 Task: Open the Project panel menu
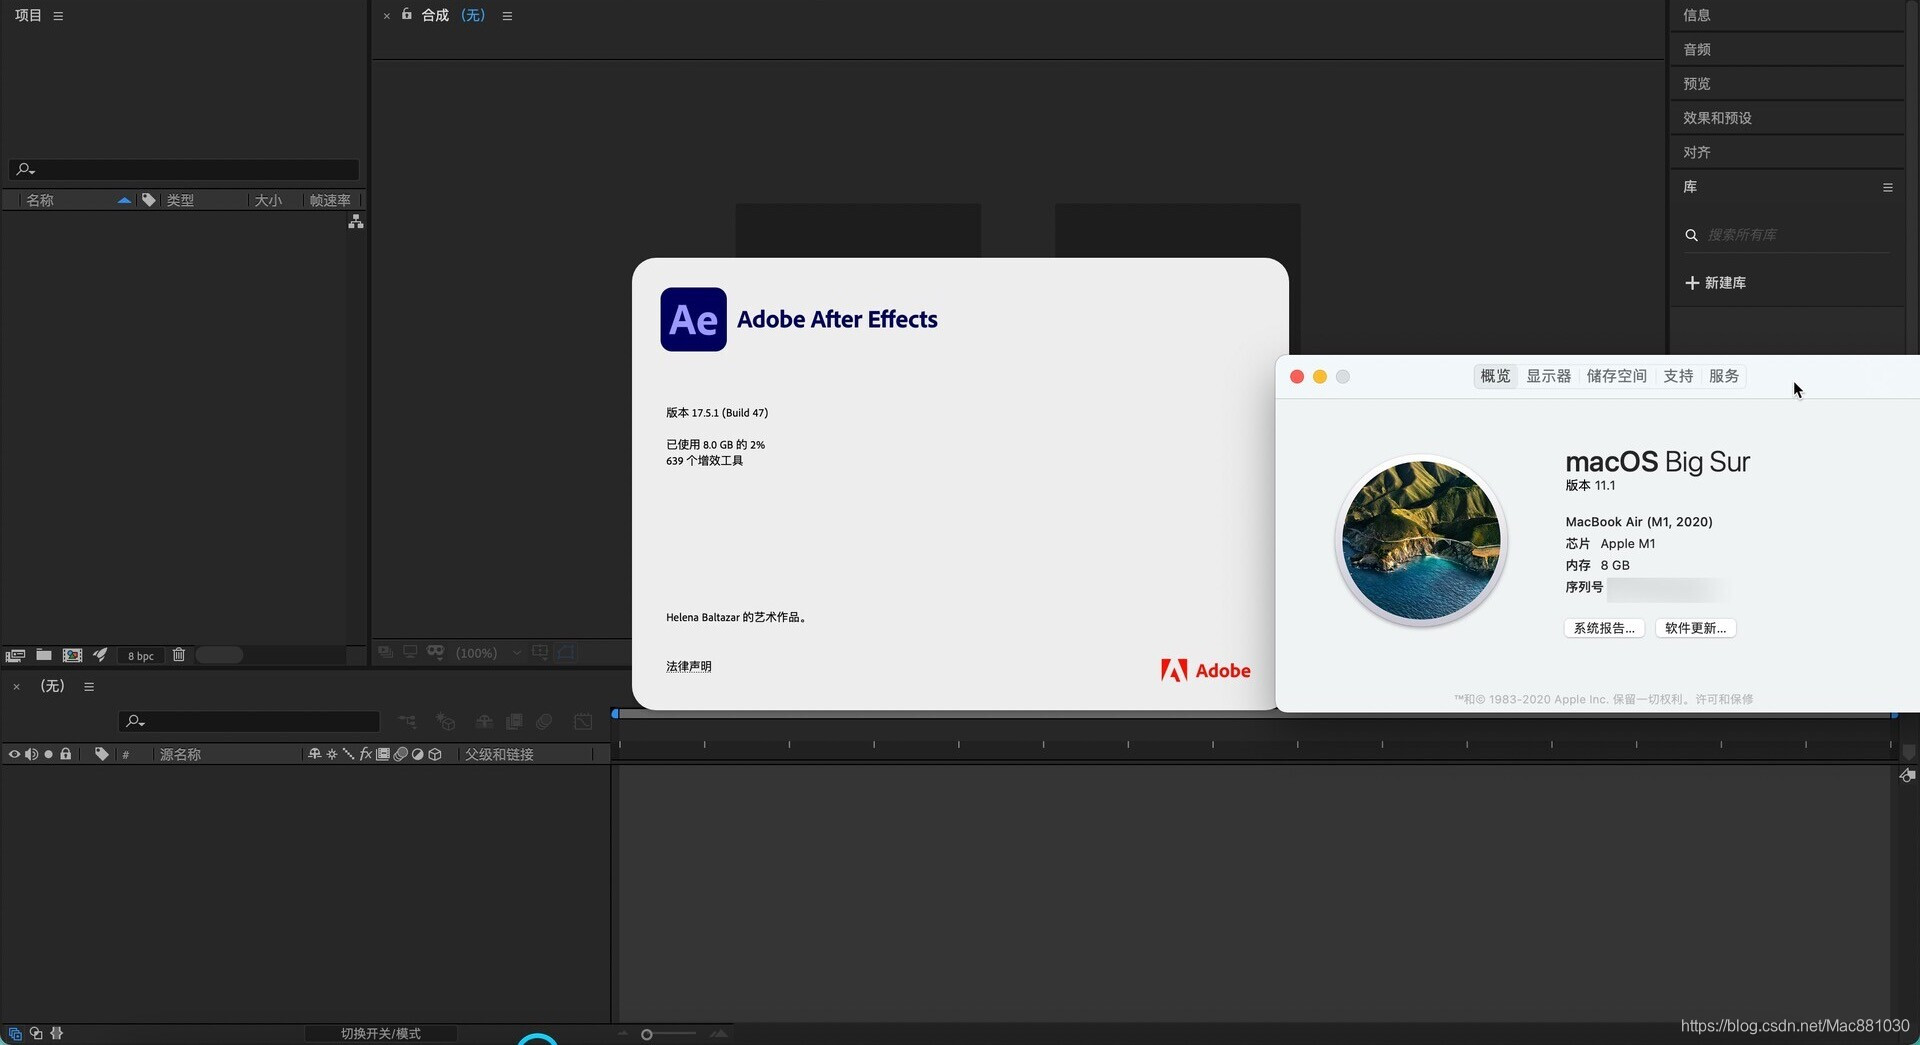coord(58,16)
